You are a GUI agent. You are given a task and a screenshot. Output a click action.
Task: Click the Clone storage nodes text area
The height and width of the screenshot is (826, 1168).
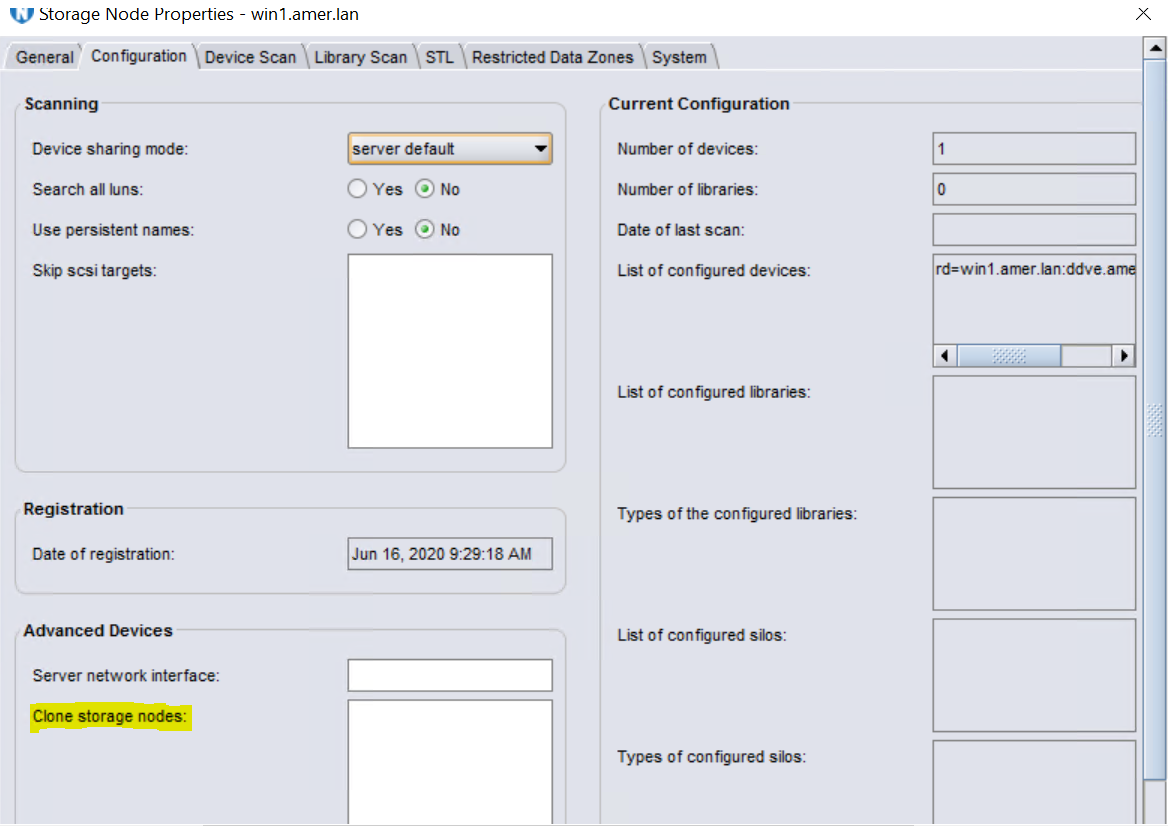450,760
